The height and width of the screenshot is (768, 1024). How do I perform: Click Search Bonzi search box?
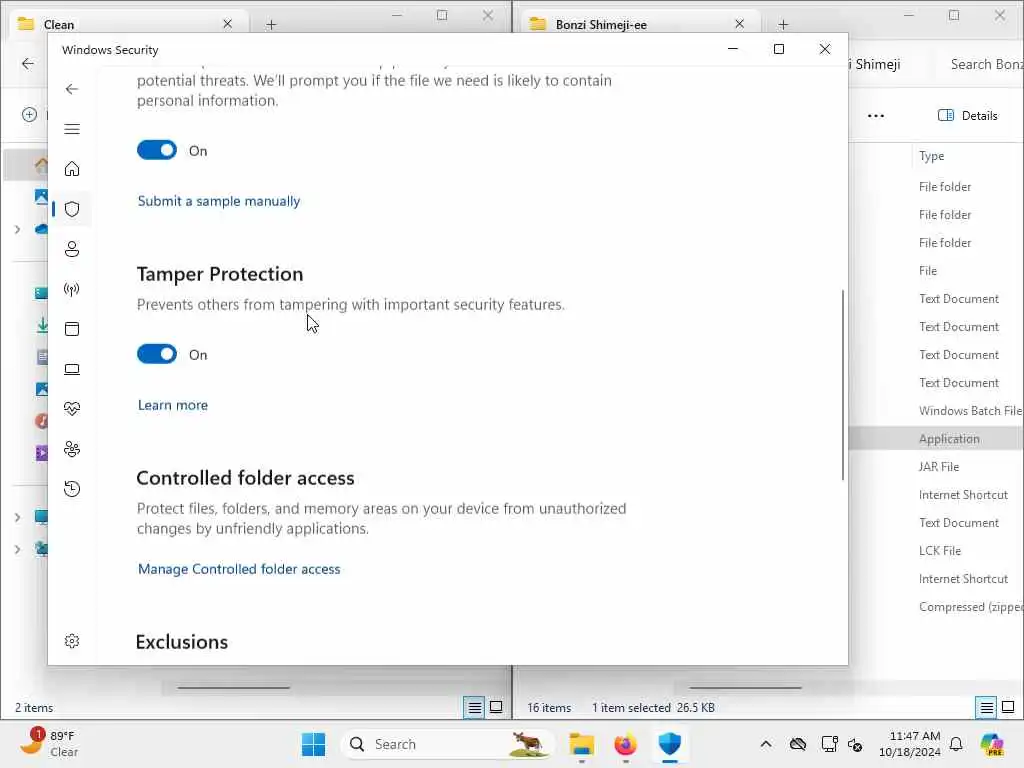click(986, 64)
